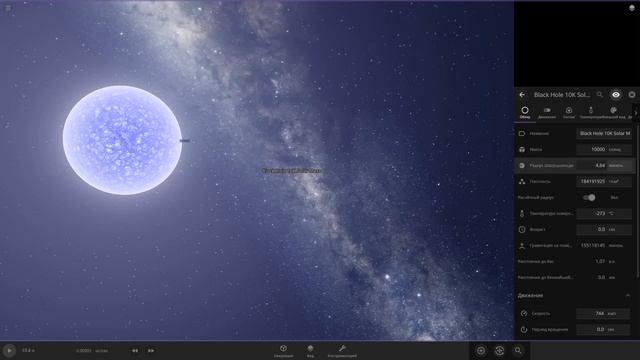The height and width of the screenshot is (360, 640).
Task: Toggle the calculated radius switch
Action: coord(589,198)
